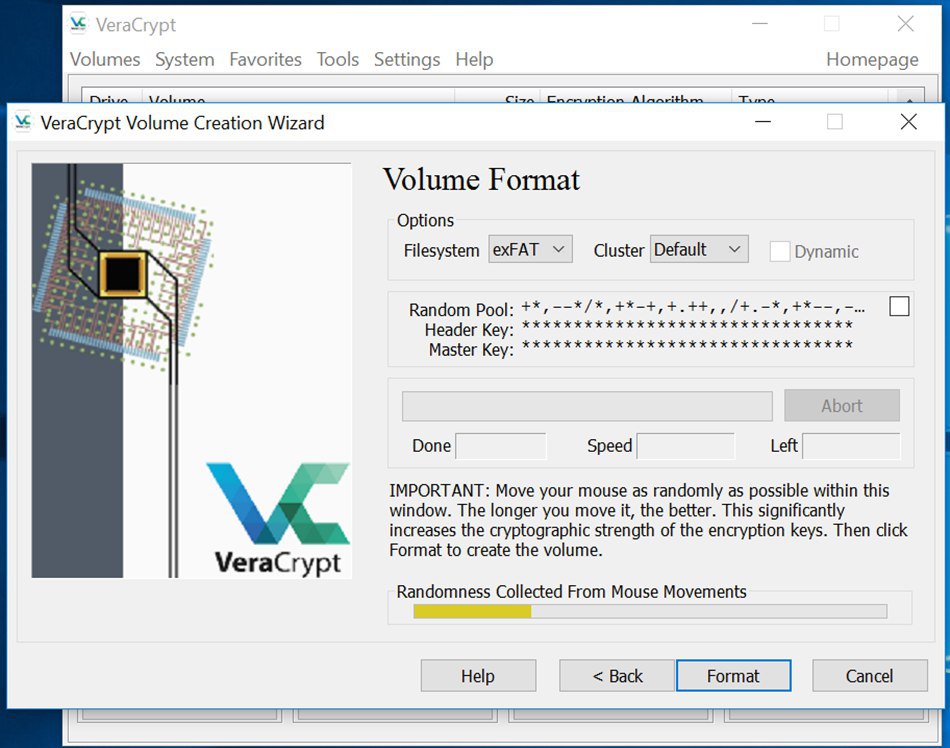This screenshot has width=950, height=748.
Task: Click the VeraCrypt main window logo icon
Action: [79, 25]
